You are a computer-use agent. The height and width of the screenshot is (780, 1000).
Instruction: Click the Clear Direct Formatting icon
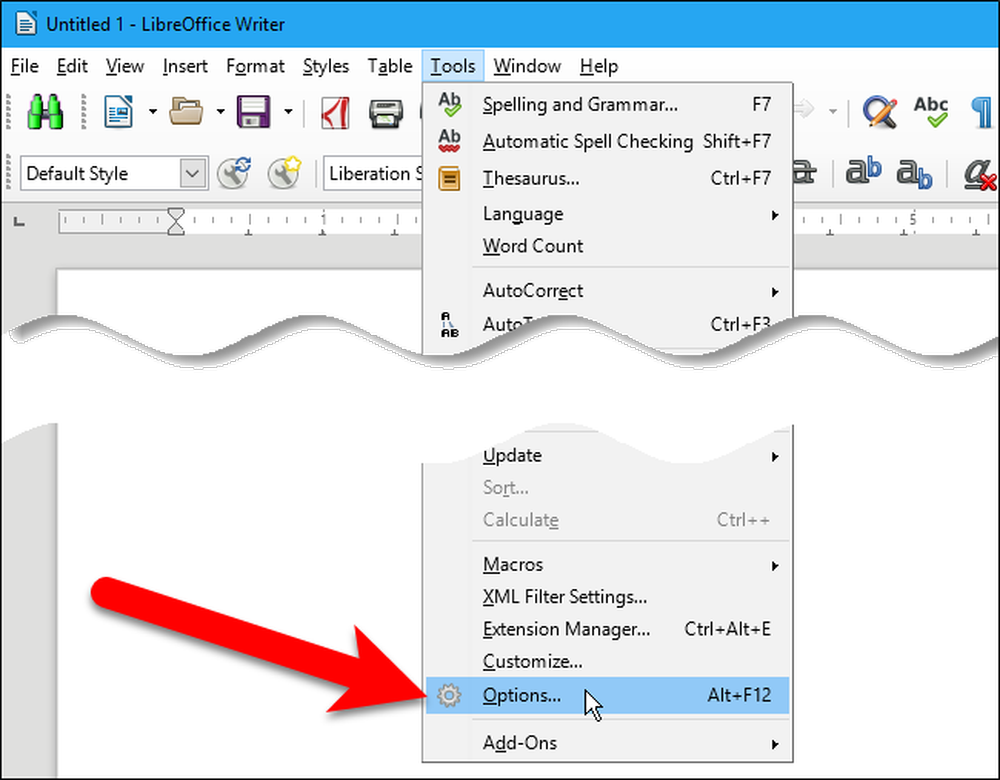tap(980, 173)
